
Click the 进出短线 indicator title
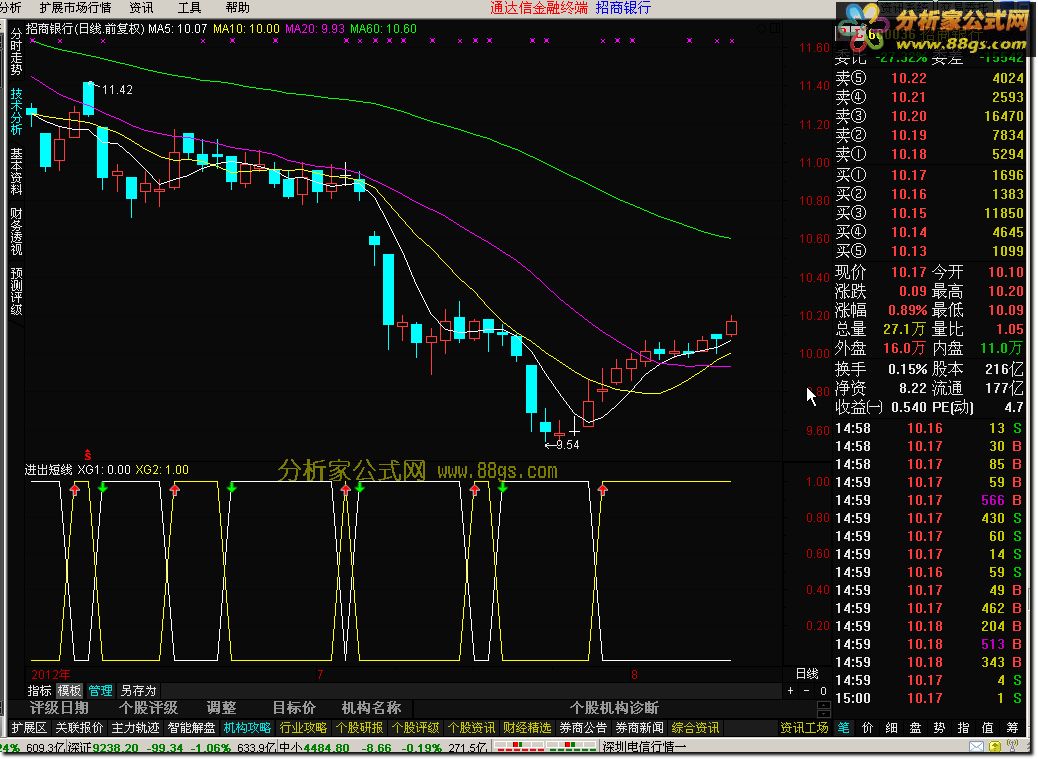(48, 470)
